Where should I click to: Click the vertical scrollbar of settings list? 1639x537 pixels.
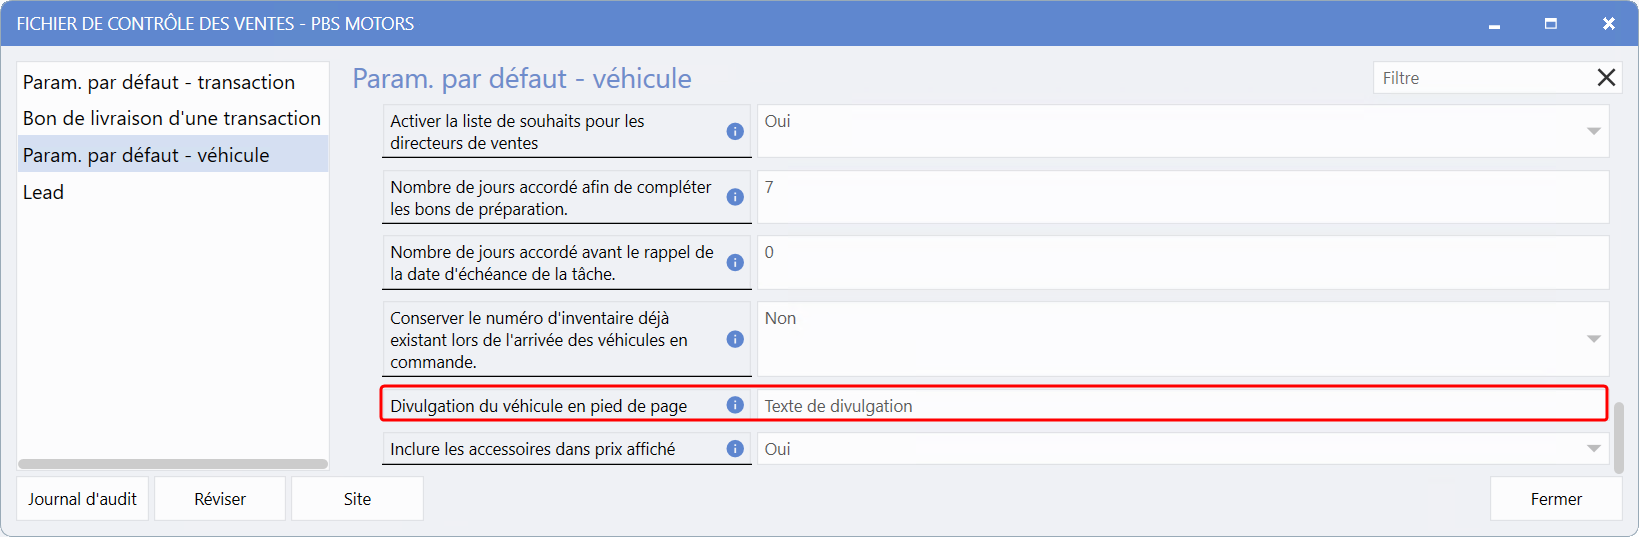click(x=1619, y=436)
